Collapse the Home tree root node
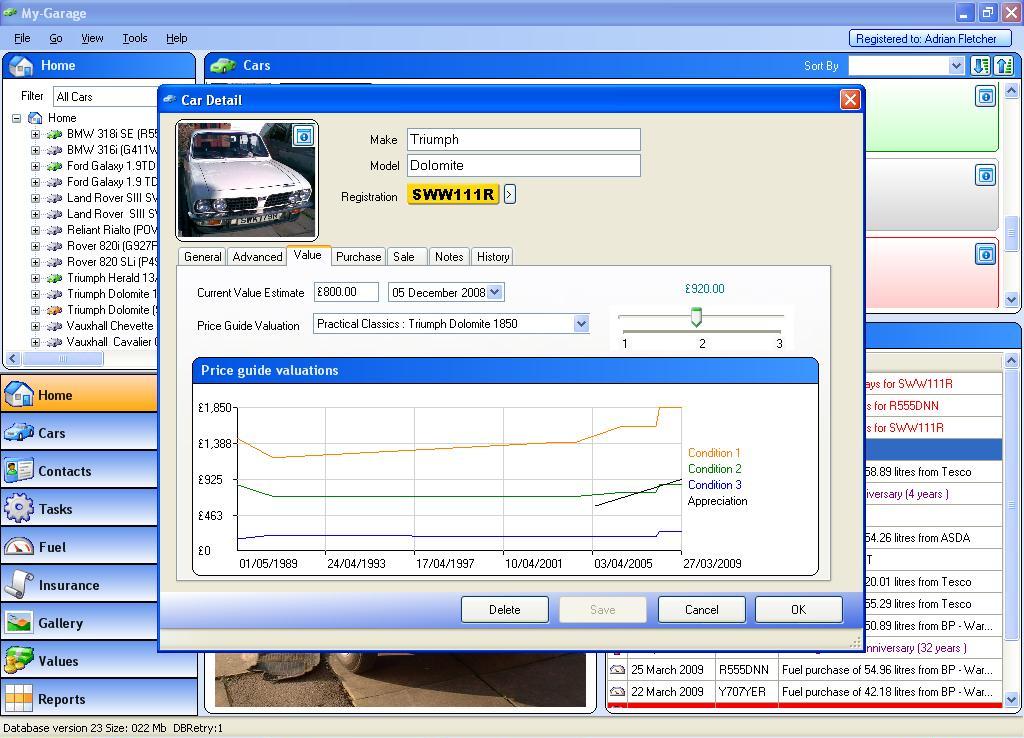This screenshot has width=1024, height=738. pos(17,118)
